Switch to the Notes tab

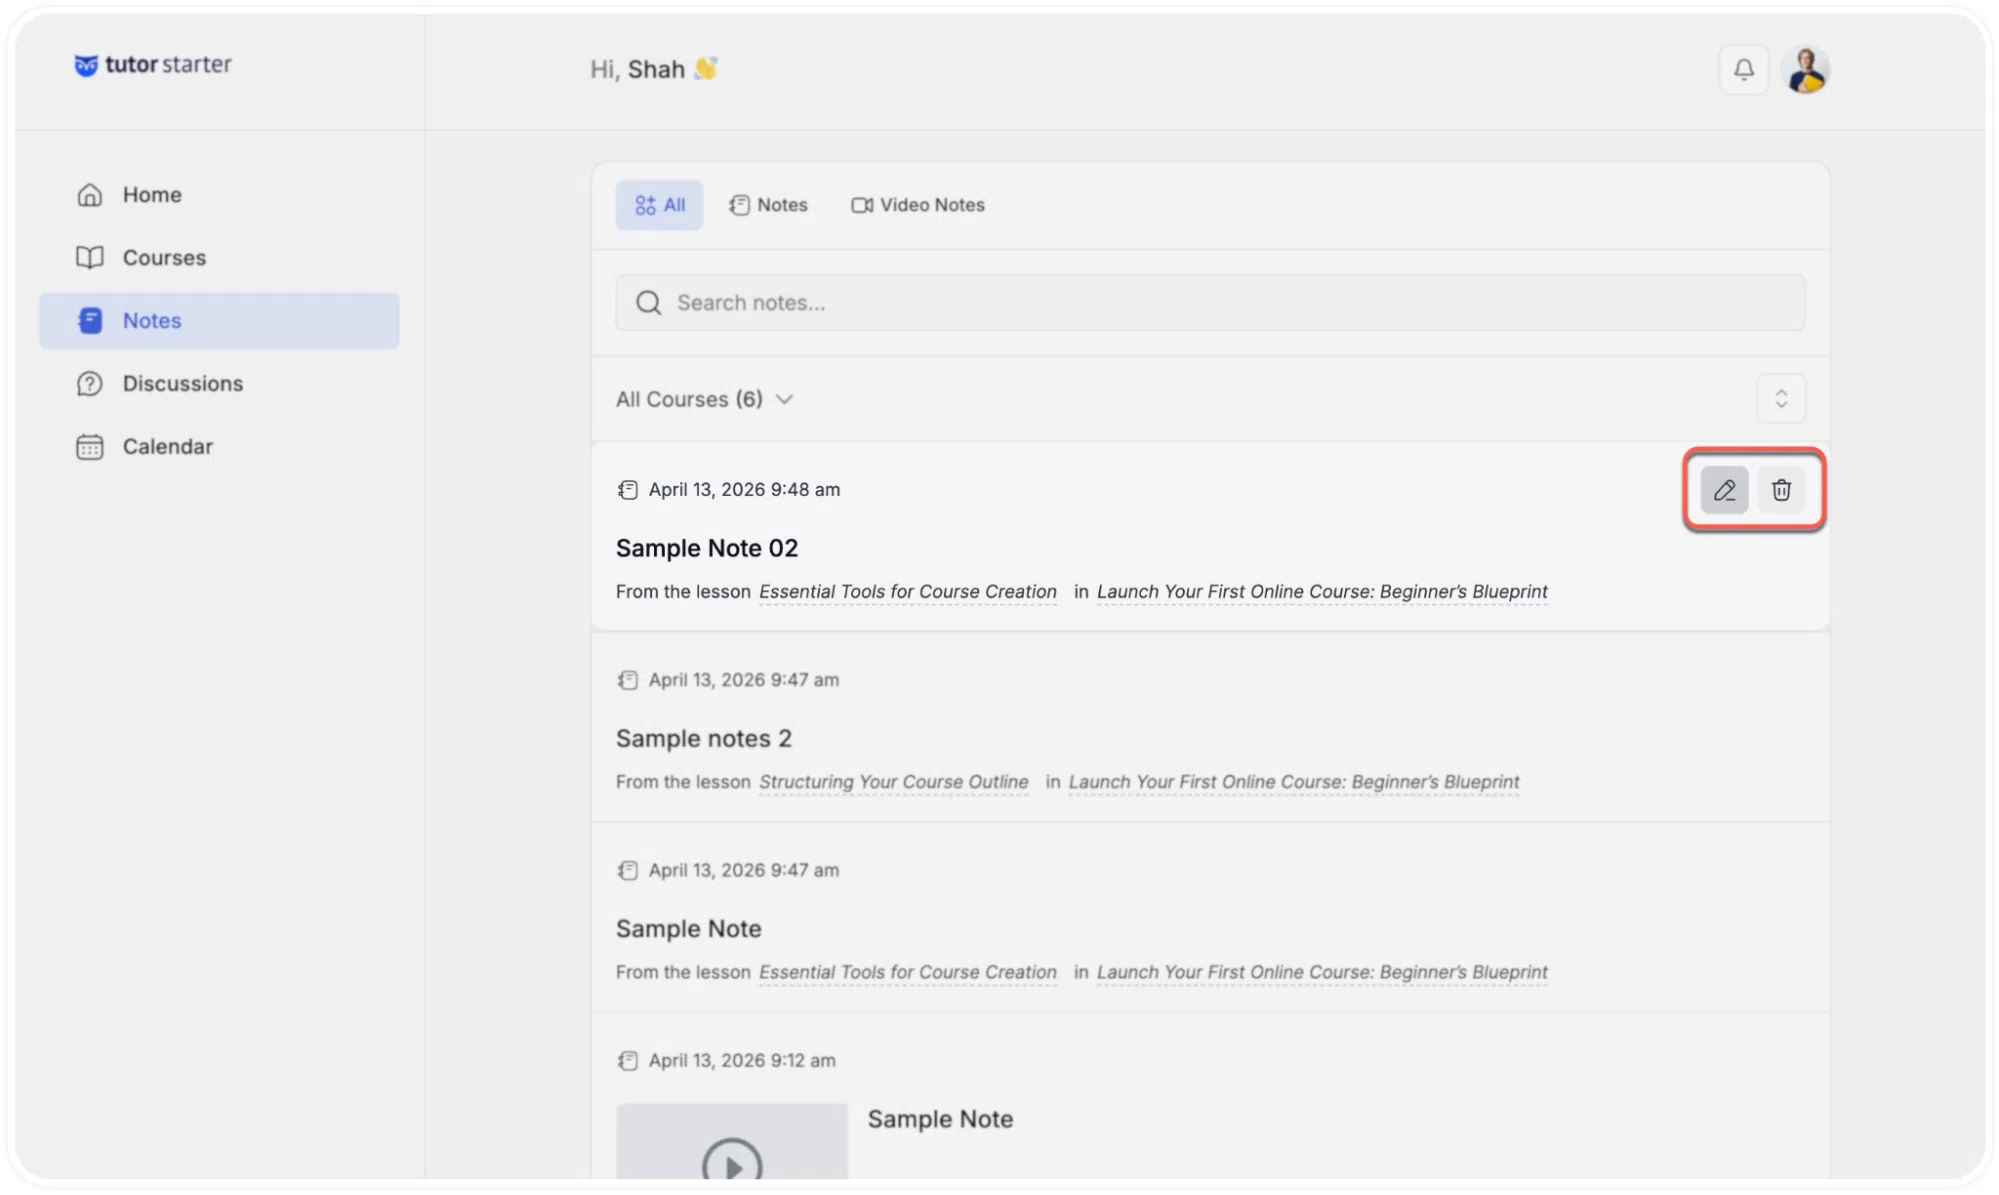tap(768, 205)
